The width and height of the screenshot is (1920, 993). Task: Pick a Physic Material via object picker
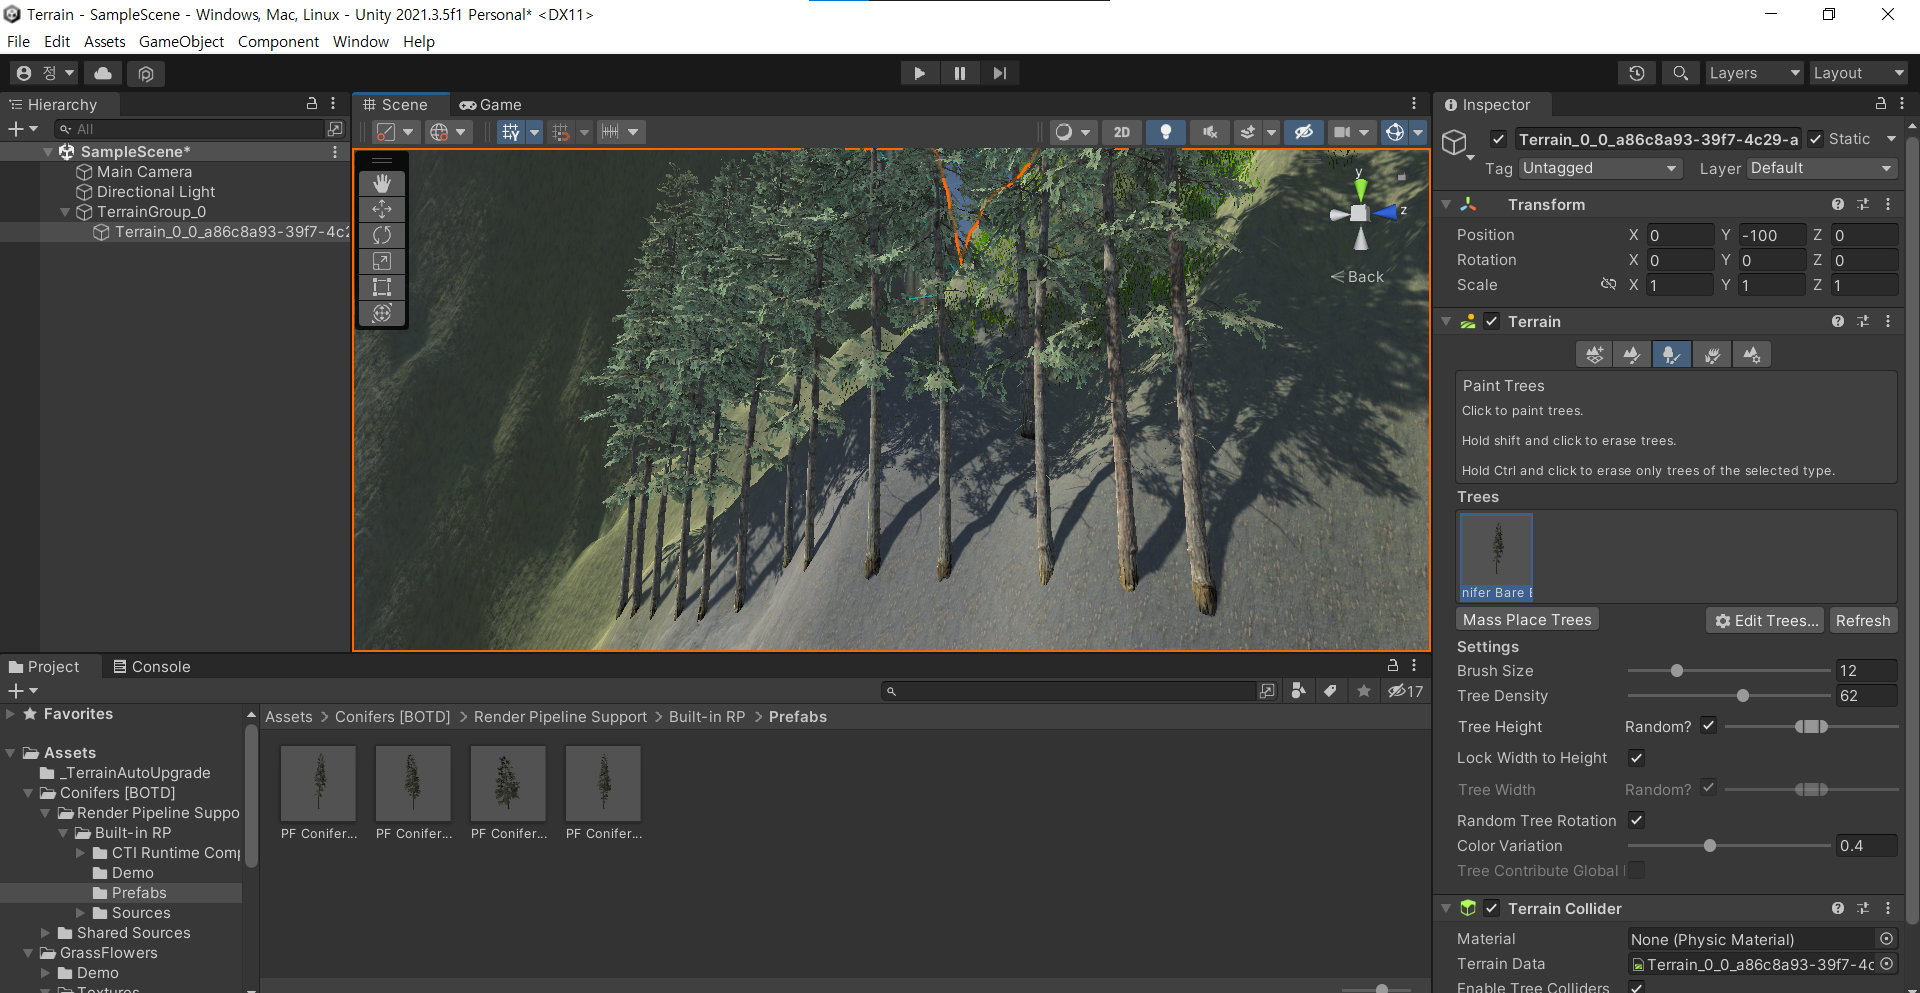pos(1886,939)
